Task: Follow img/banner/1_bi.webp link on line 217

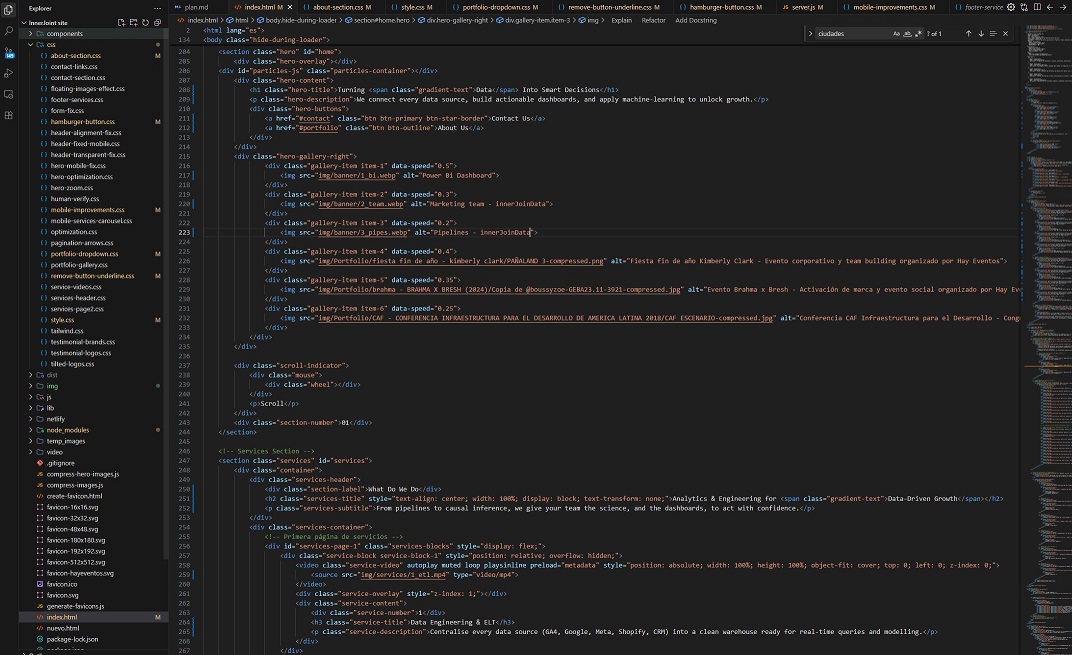Action: [x=357, y=176]
